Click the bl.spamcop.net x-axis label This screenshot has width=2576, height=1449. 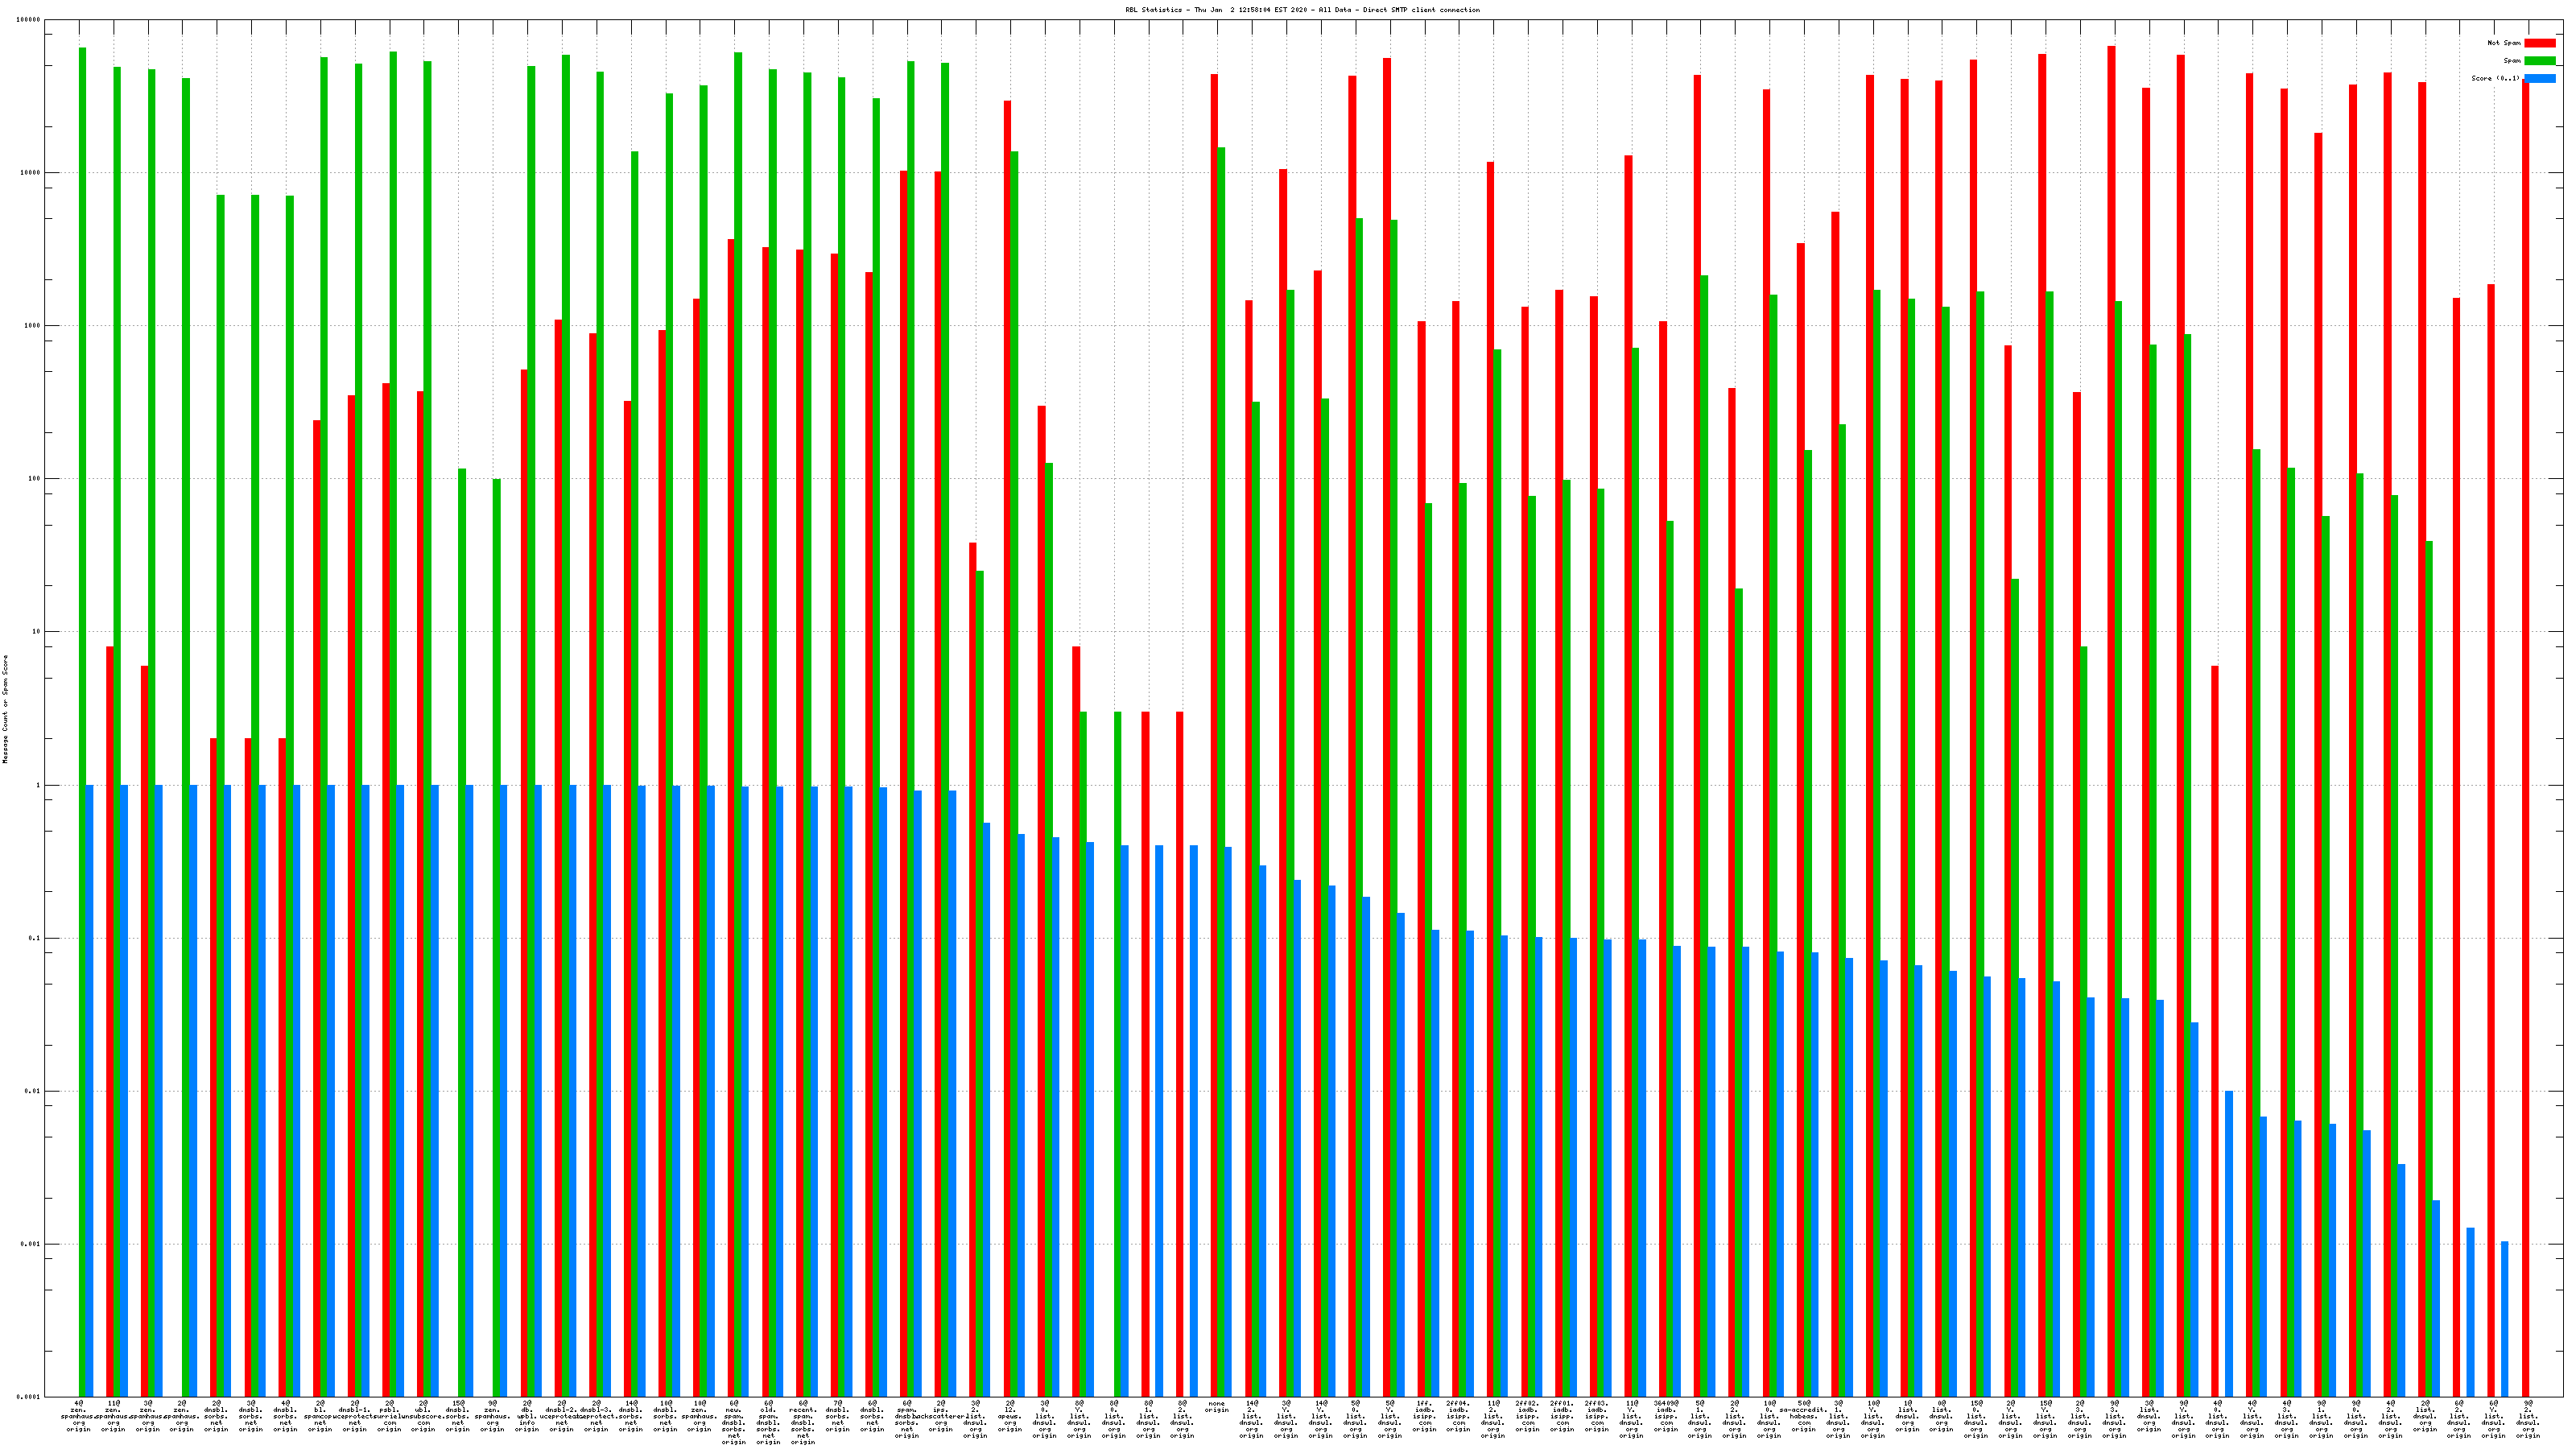[320, 1416]
